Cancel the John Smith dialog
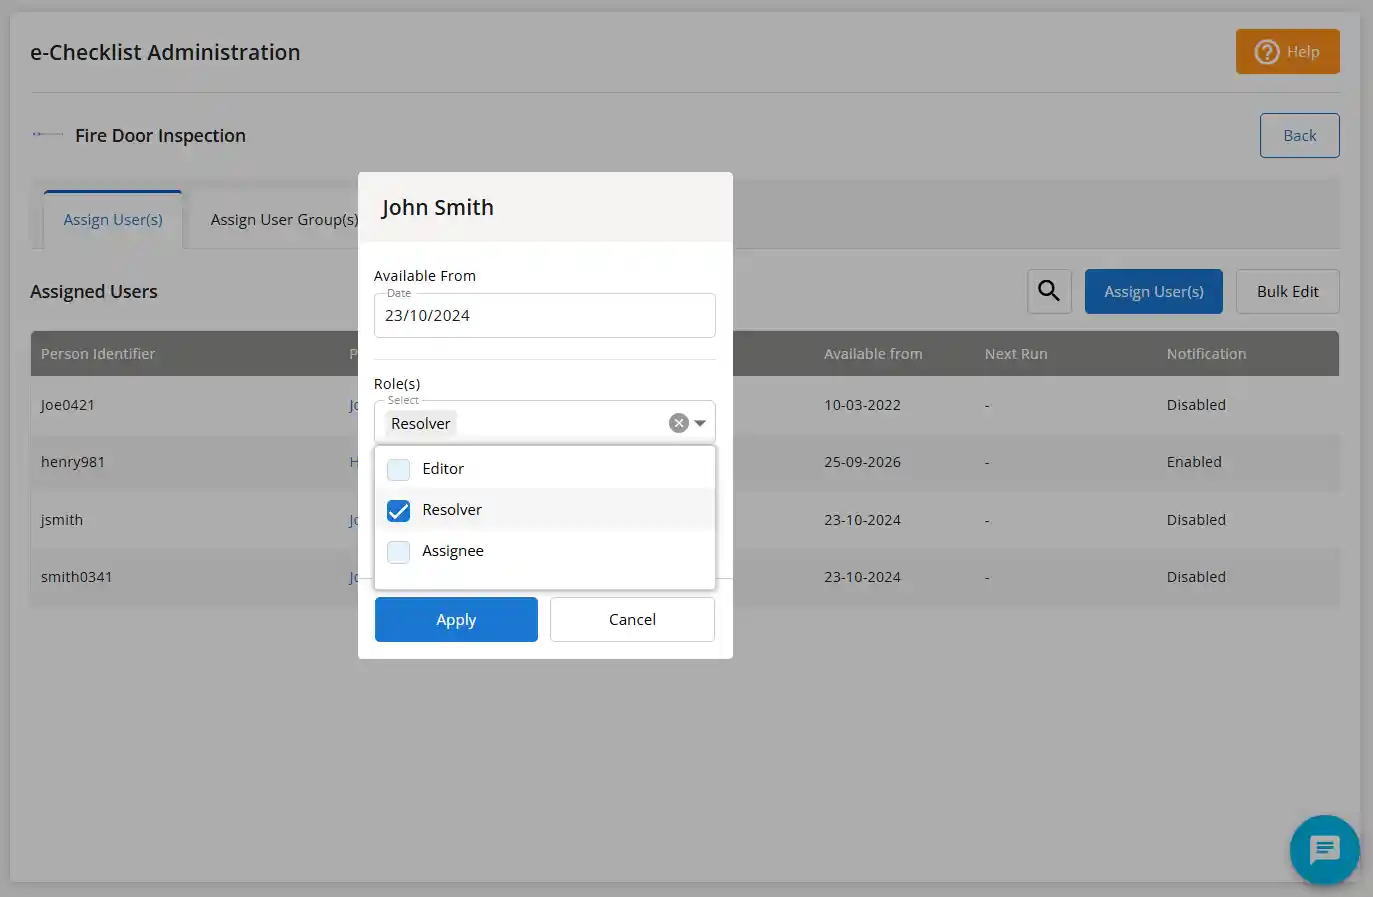This screenshot has width=1373, height=897. point(632,620)
